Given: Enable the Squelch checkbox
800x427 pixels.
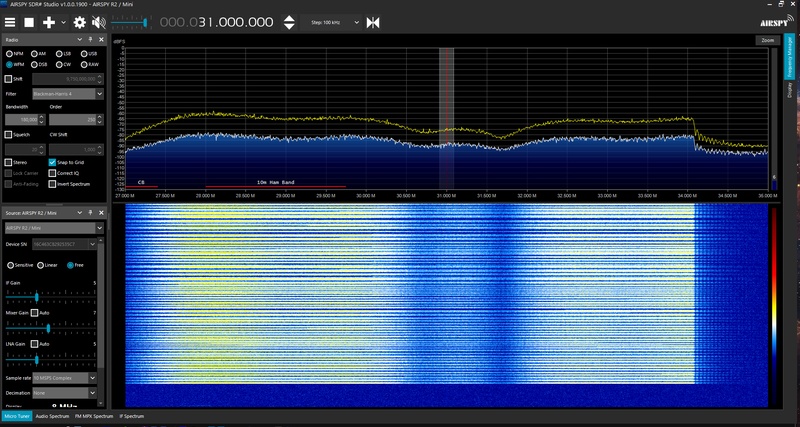Looking at the screenshot, I should point(8,135).
